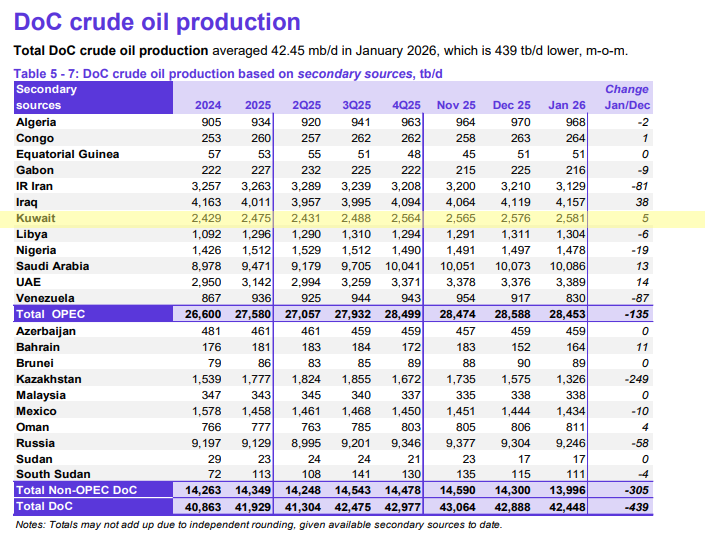Select the Venezuela row label
This screenshot has height=535, width=705.
(x=46, y=298)
